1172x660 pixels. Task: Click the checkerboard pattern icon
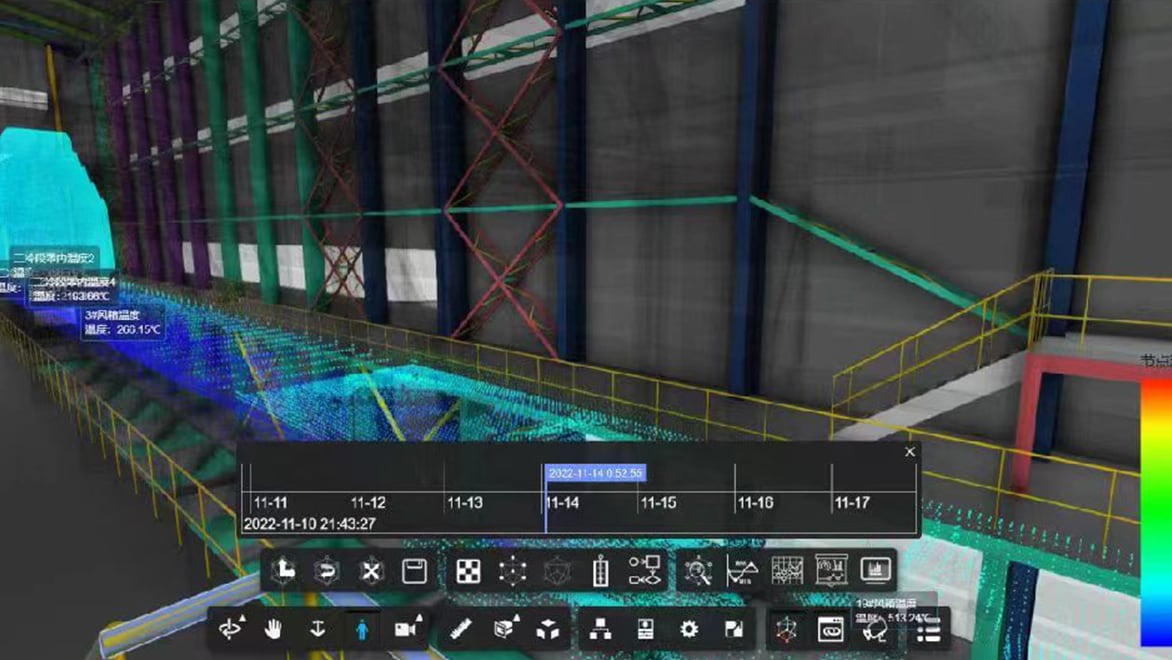(468, 571)
